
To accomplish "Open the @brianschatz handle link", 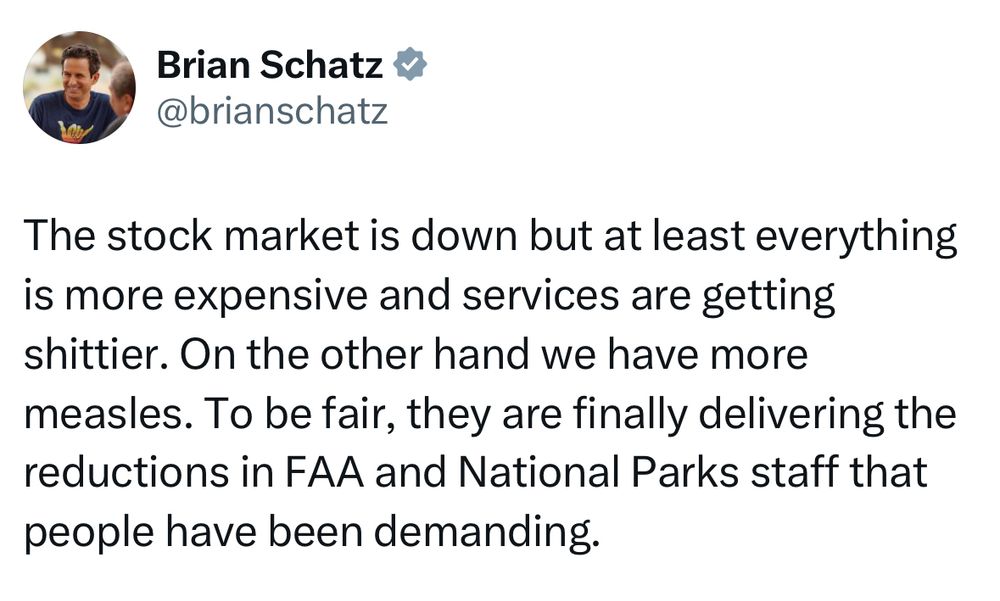I will [x=272, y=111].
